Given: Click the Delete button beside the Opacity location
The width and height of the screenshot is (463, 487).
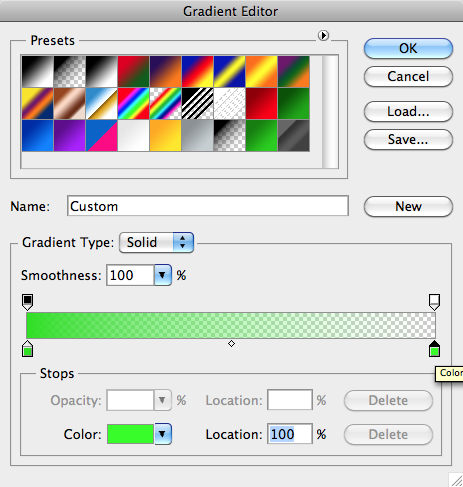Looking at the screenshot, I should tap(388, 400).
